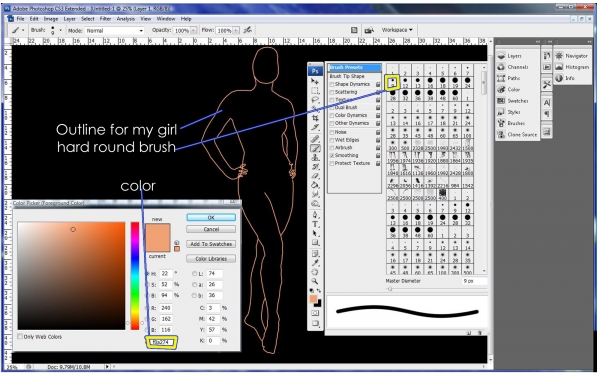Select the Healing Brush tool
This screenshot has height=377, width=600.
pyautogui.click(x=315, y=139)
